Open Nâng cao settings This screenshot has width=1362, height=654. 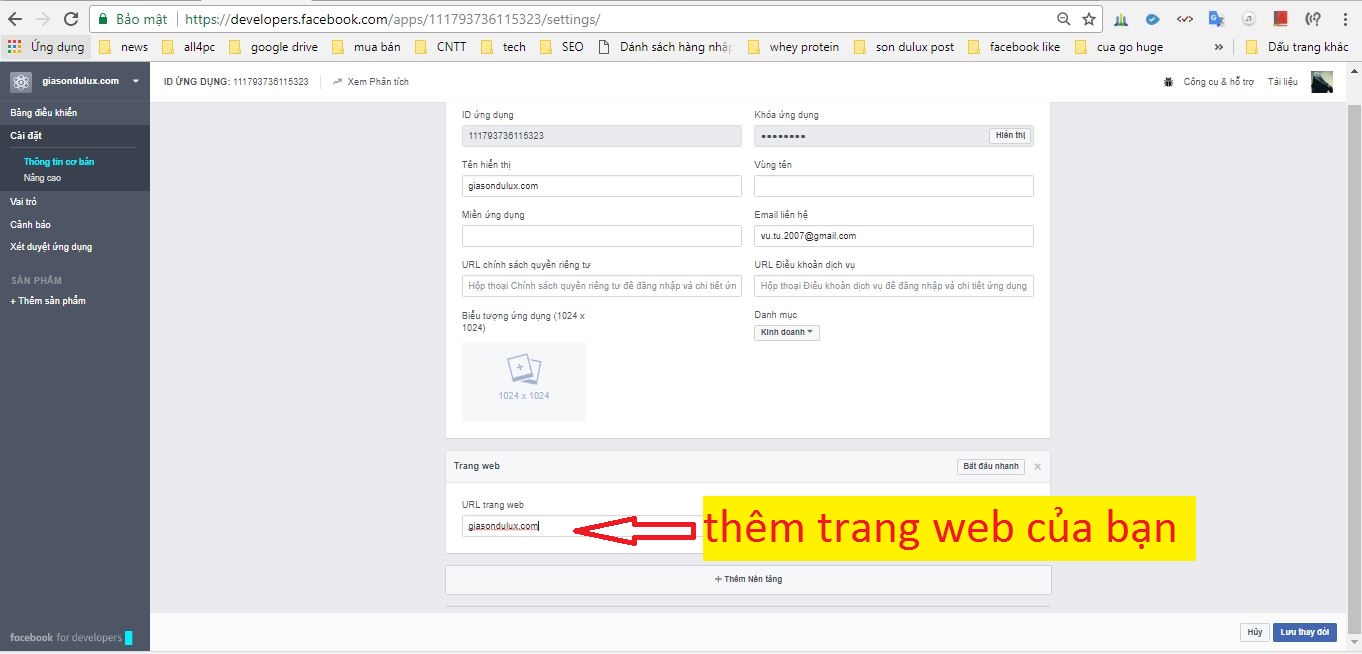tap(42, 177)
